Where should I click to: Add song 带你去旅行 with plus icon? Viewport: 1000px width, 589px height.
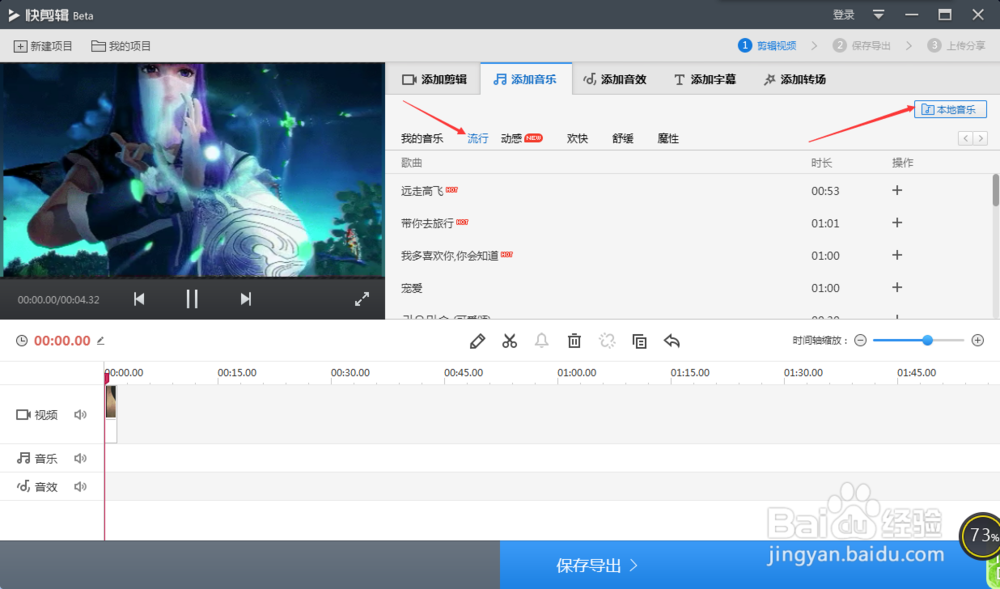897,222
